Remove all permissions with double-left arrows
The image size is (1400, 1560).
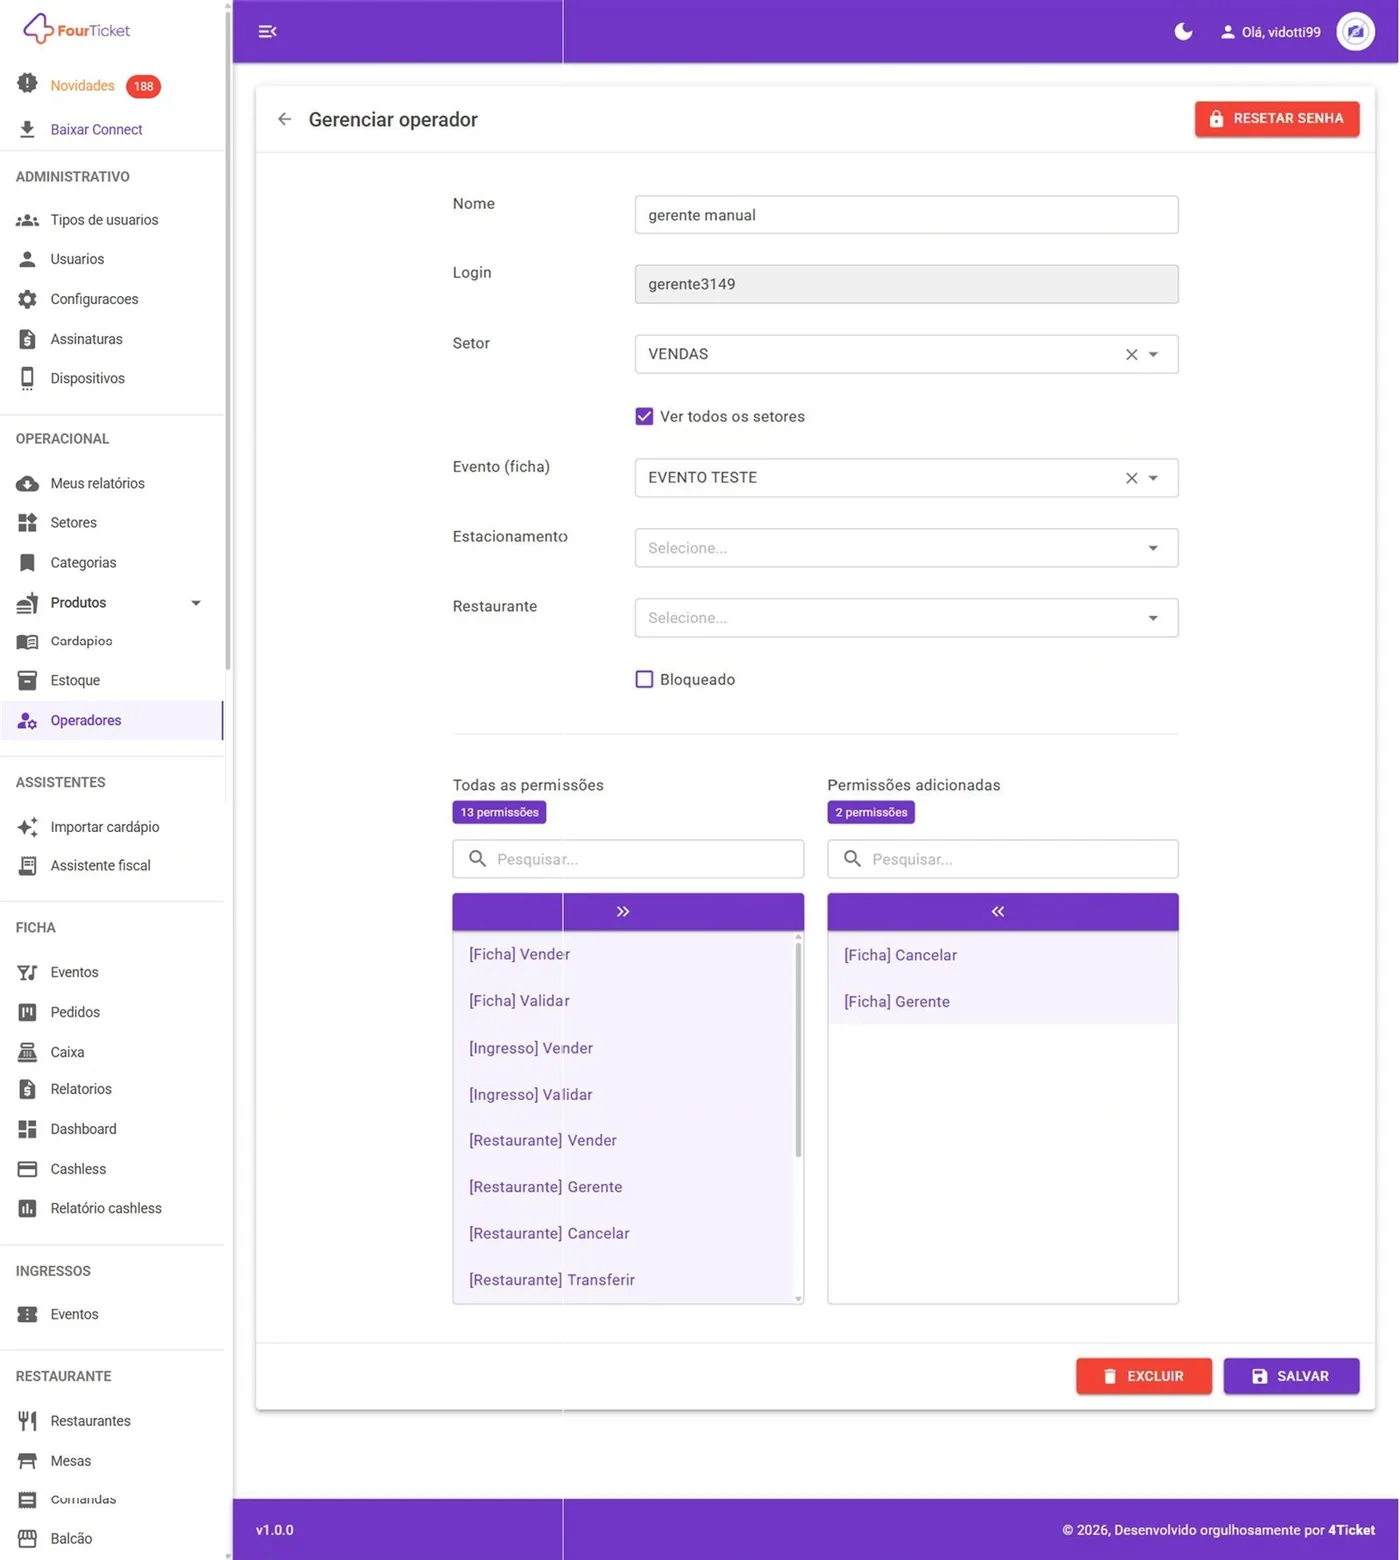(x=1003, y=912)
